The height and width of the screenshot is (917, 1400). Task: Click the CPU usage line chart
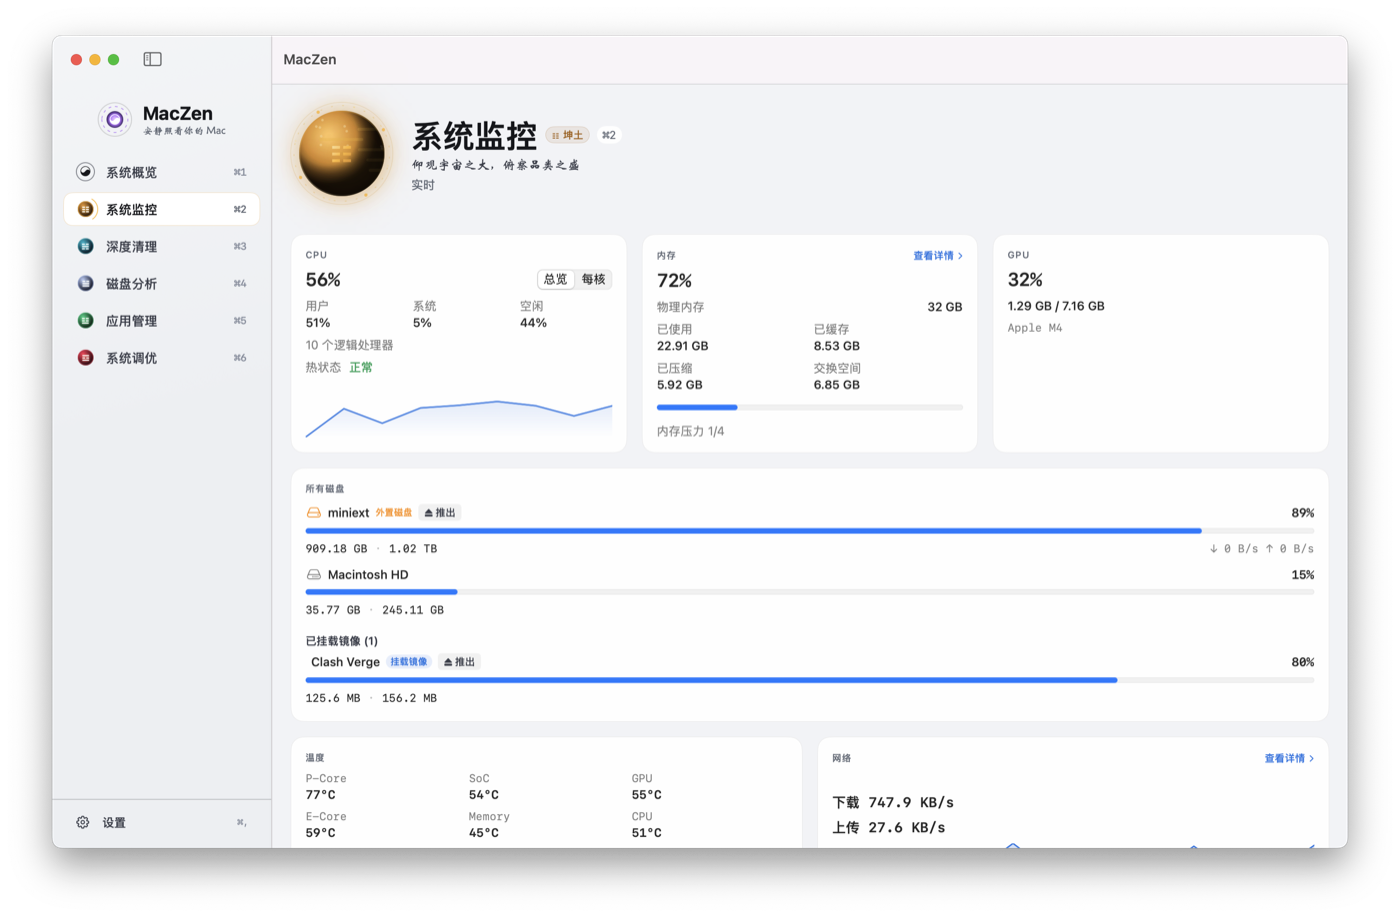pos(459,419)
